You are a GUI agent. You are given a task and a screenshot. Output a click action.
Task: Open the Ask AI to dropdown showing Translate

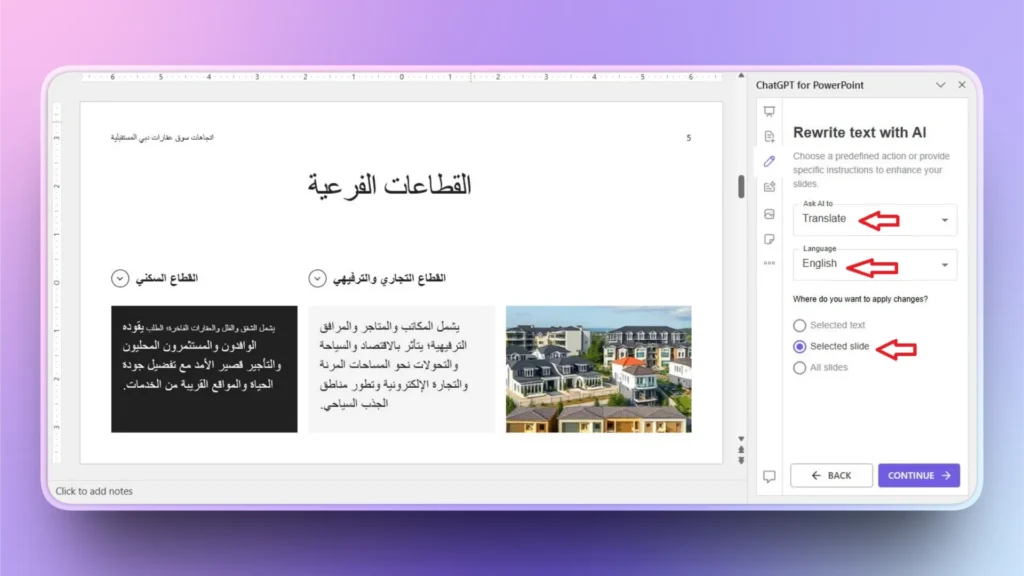[x=874, y=219]
